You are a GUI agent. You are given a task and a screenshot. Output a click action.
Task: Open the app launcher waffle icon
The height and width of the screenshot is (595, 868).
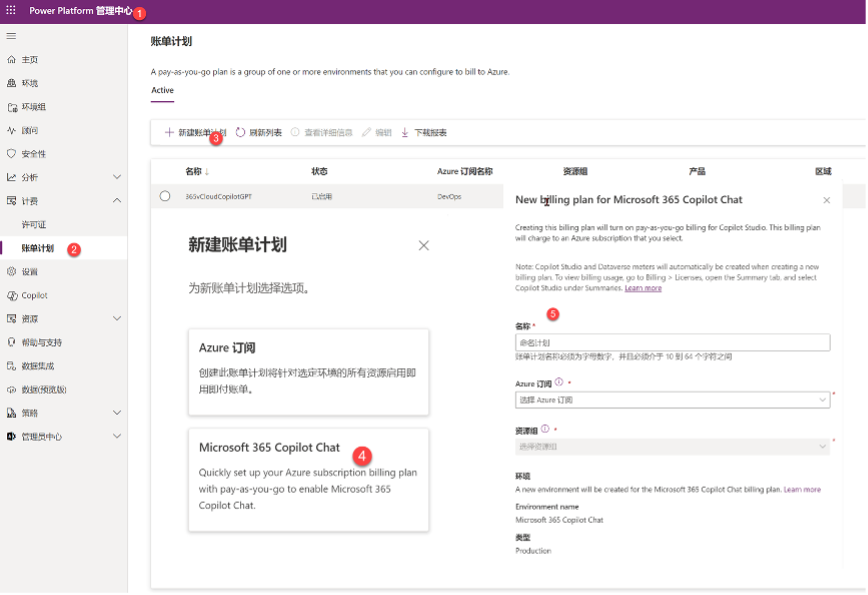pos(11,11)
